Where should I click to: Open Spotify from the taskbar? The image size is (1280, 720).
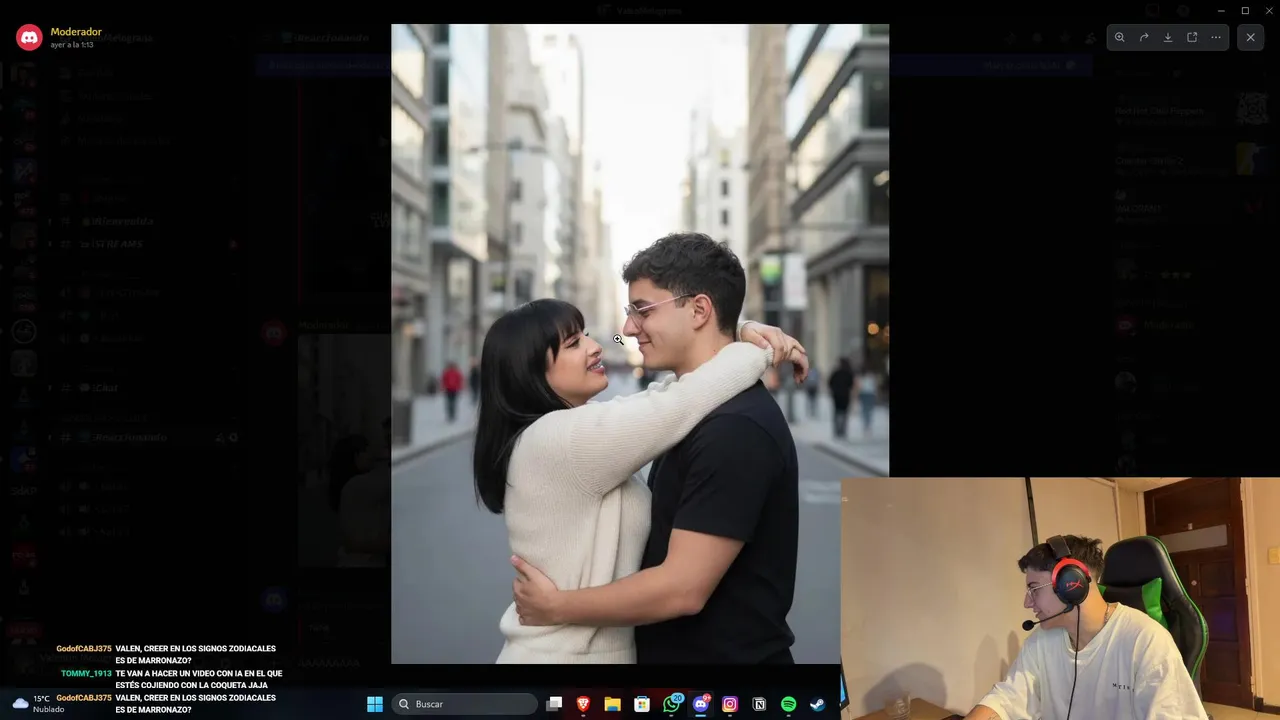(788, 704)
